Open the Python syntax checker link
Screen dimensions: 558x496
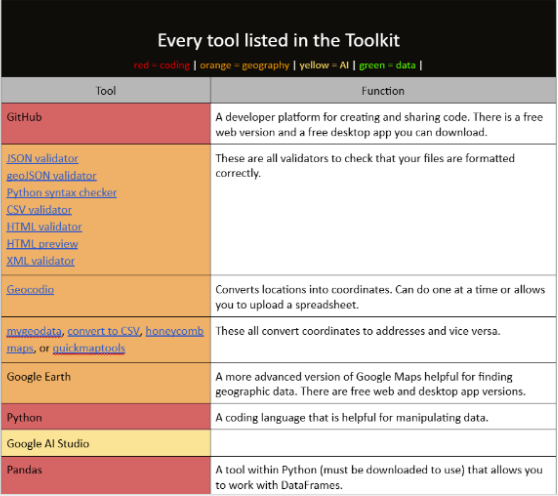pos(62,192)
